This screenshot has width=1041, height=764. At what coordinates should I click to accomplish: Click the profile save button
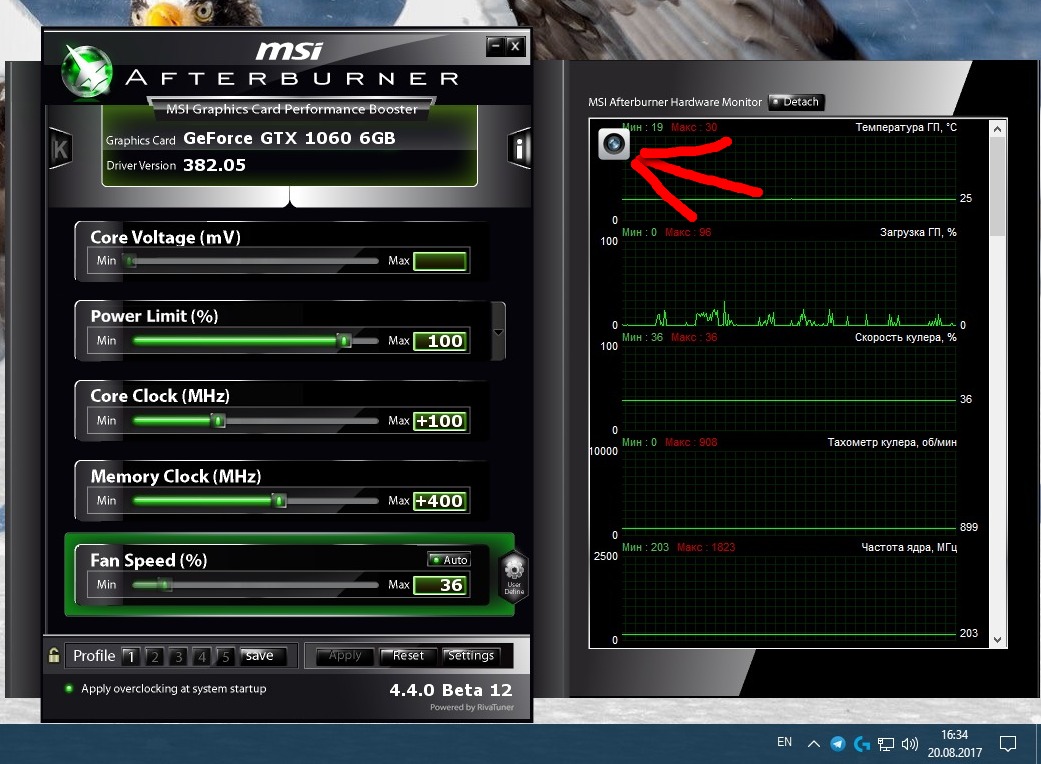[x=263, y=656]
